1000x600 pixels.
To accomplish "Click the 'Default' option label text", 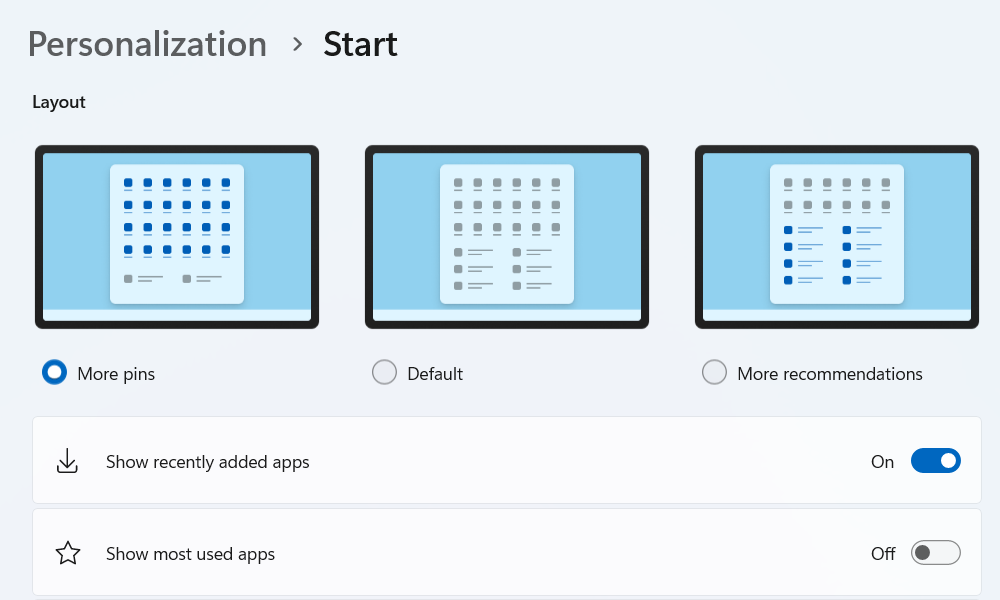I will pos(435,374).
